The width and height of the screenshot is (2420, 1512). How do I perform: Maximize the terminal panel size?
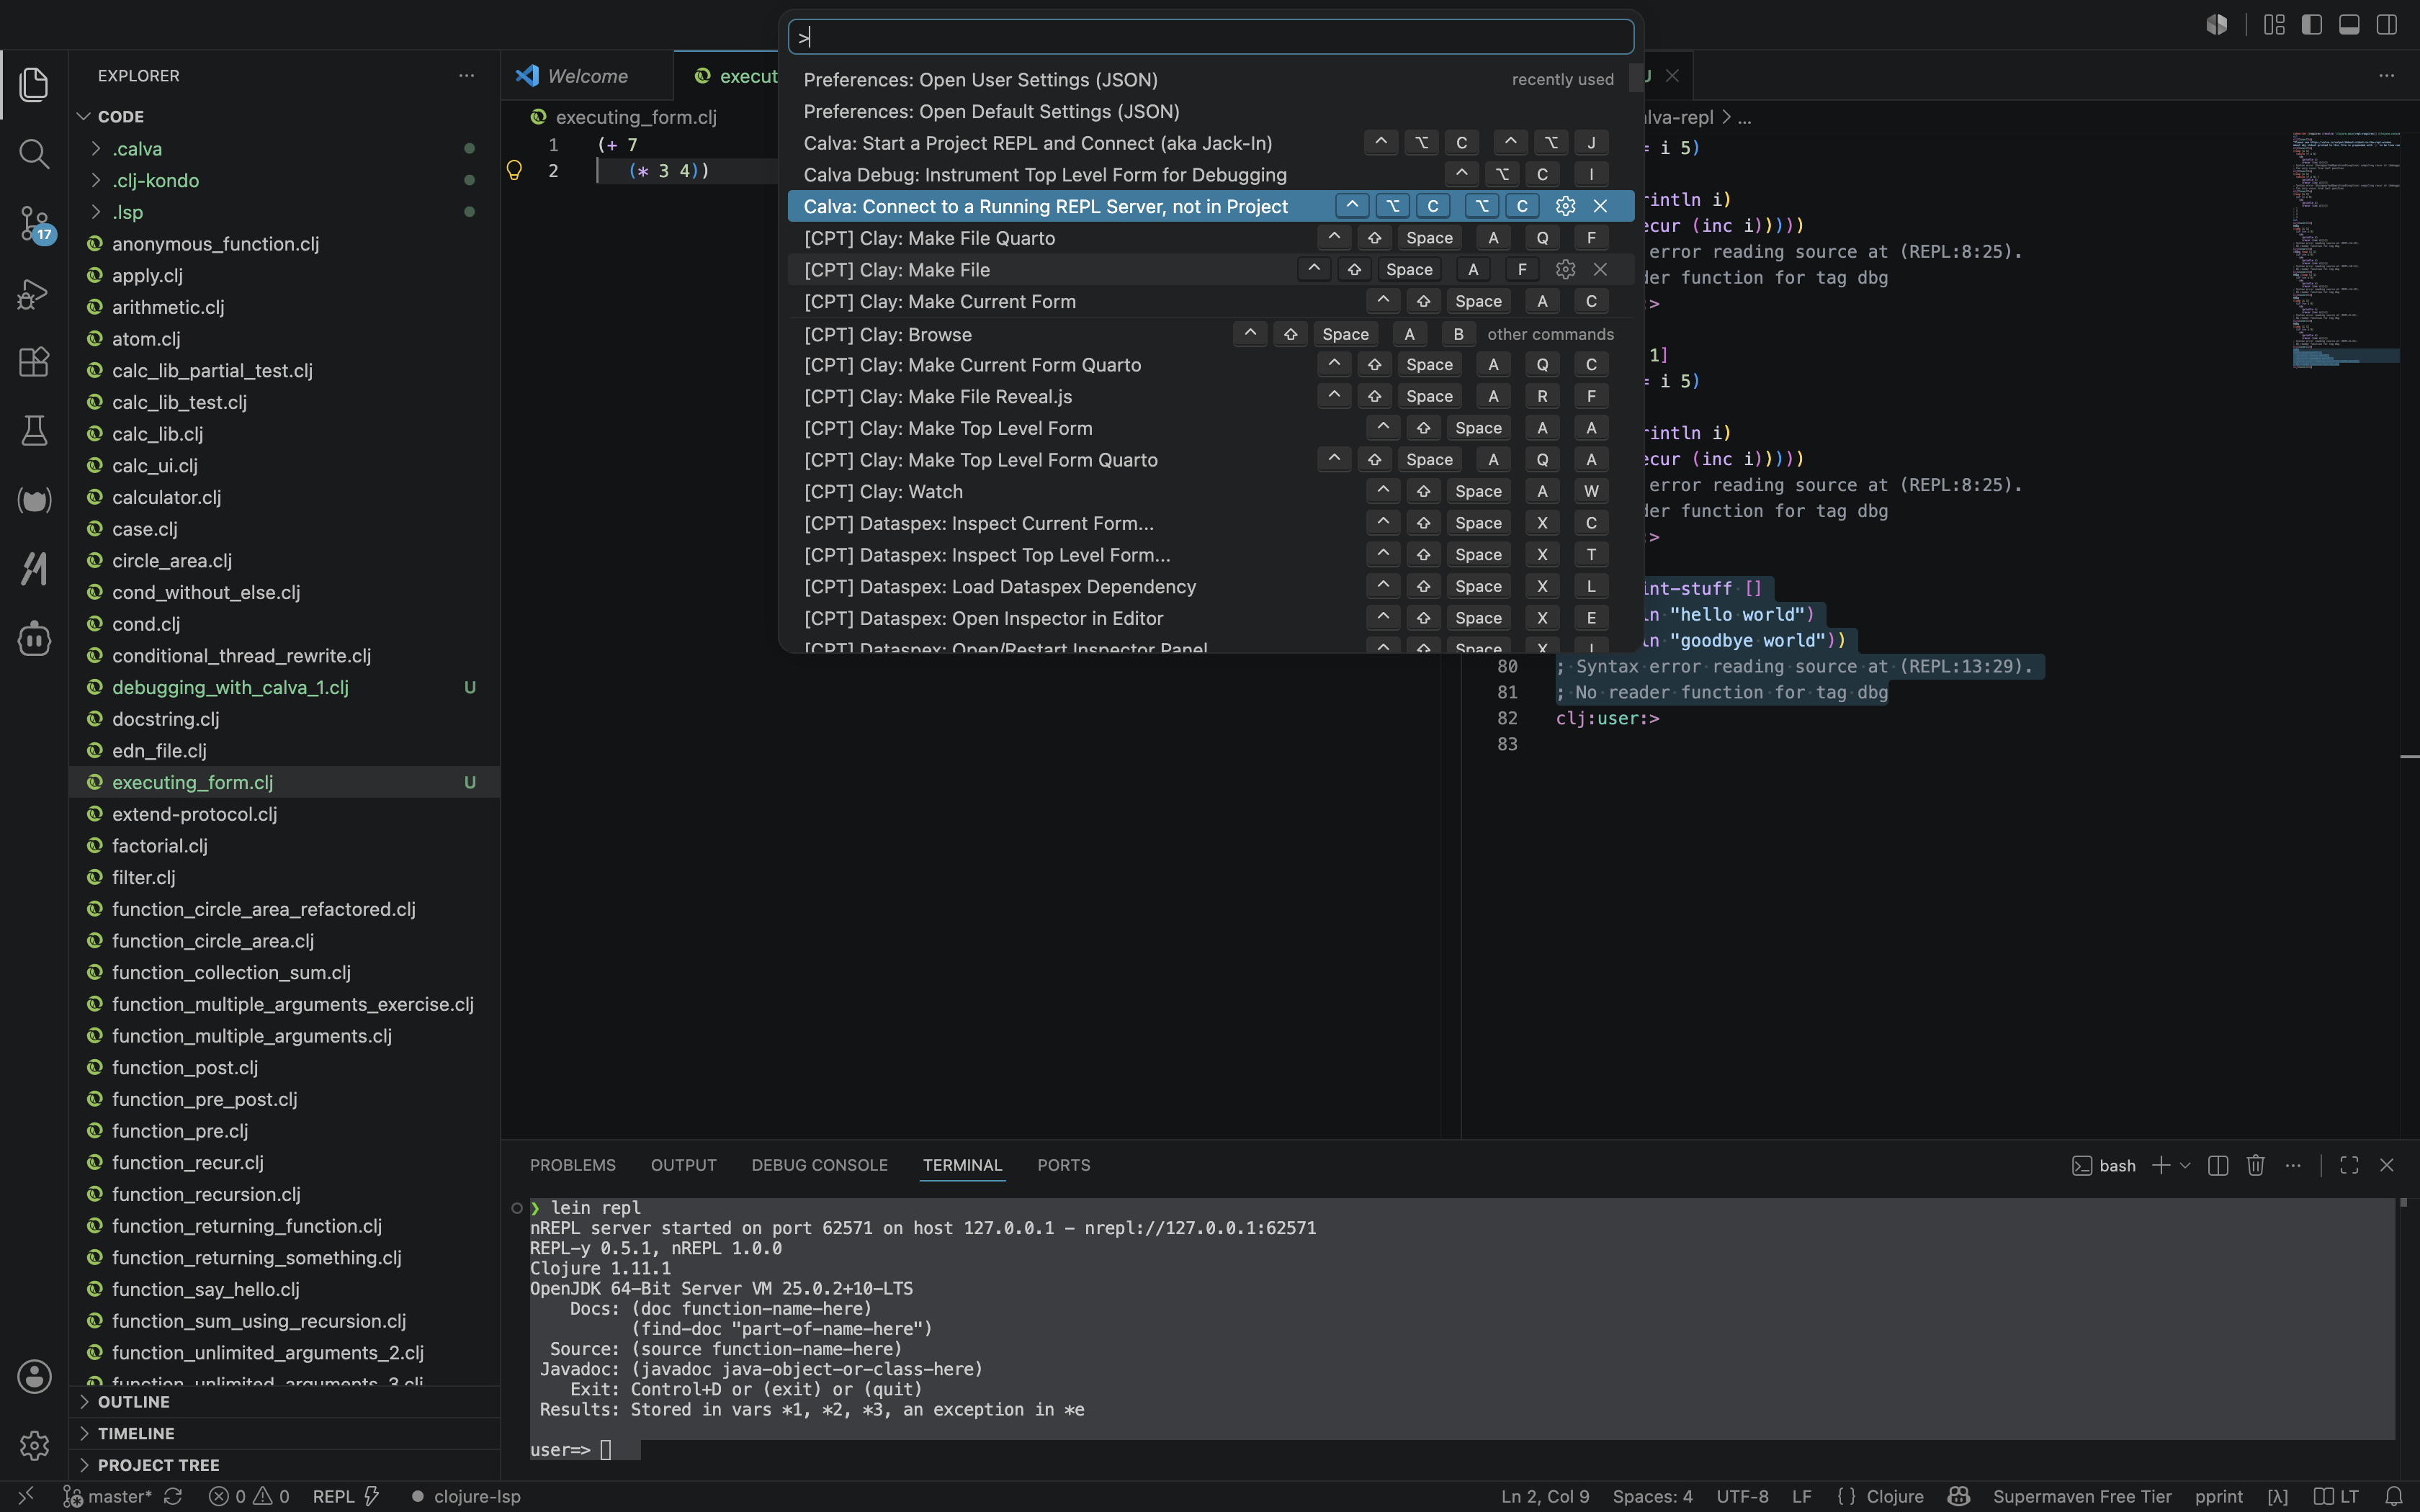click(2349, 1165)
